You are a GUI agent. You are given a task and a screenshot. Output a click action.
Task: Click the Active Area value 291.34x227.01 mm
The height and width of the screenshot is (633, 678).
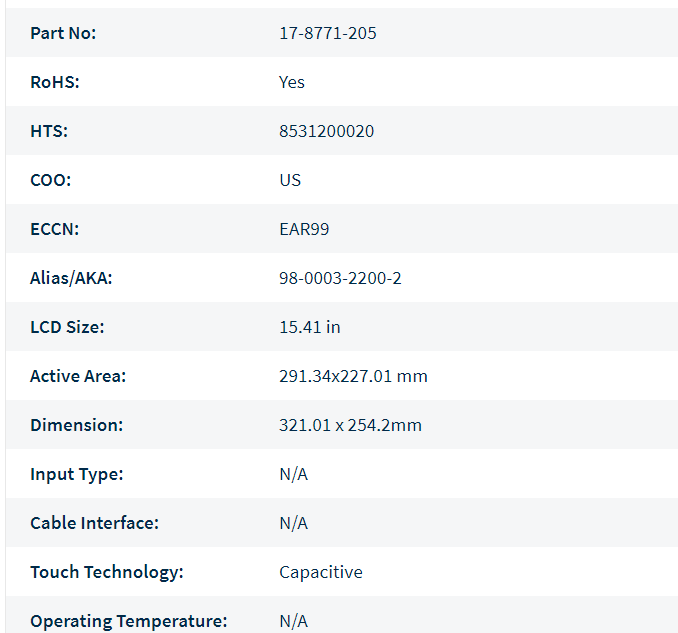pos(353,376)
